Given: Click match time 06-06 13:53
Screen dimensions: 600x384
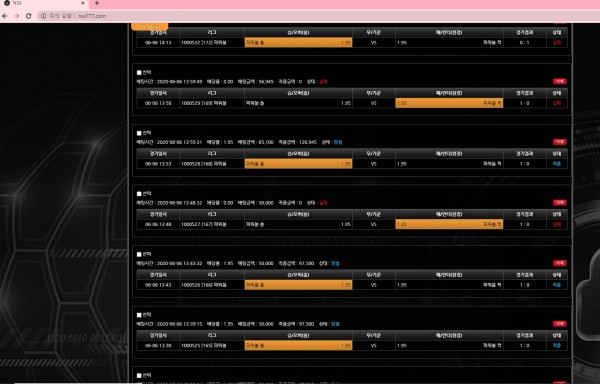Looking at the screenshot, I should (158, 164).
